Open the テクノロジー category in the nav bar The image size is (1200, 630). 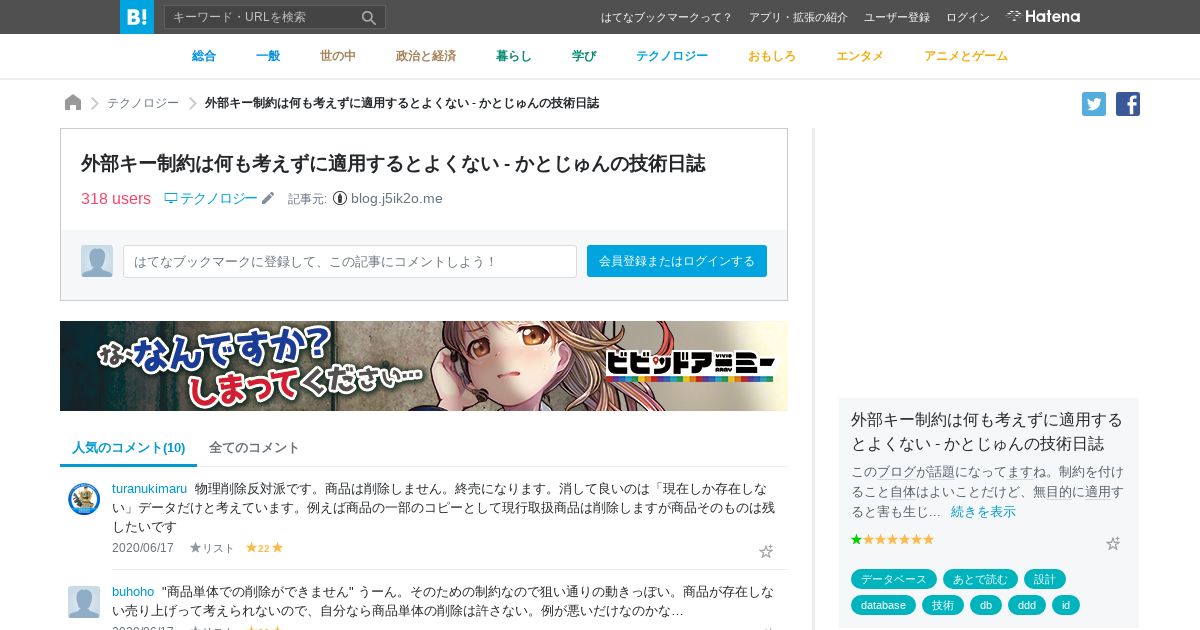pyautogui.click(x=672, y=56)
